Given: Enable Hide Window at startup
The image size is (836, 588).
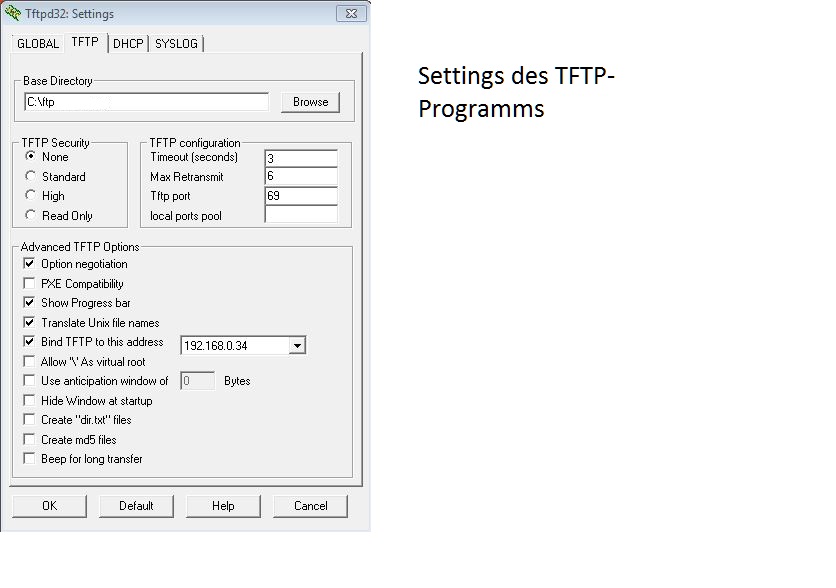Looking at the screenshot, I should (x=29, y=400).
